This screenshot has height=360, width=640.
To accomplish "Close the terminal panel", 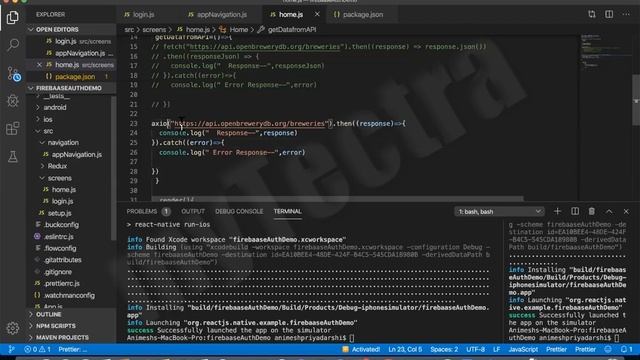I will point(626,211).
